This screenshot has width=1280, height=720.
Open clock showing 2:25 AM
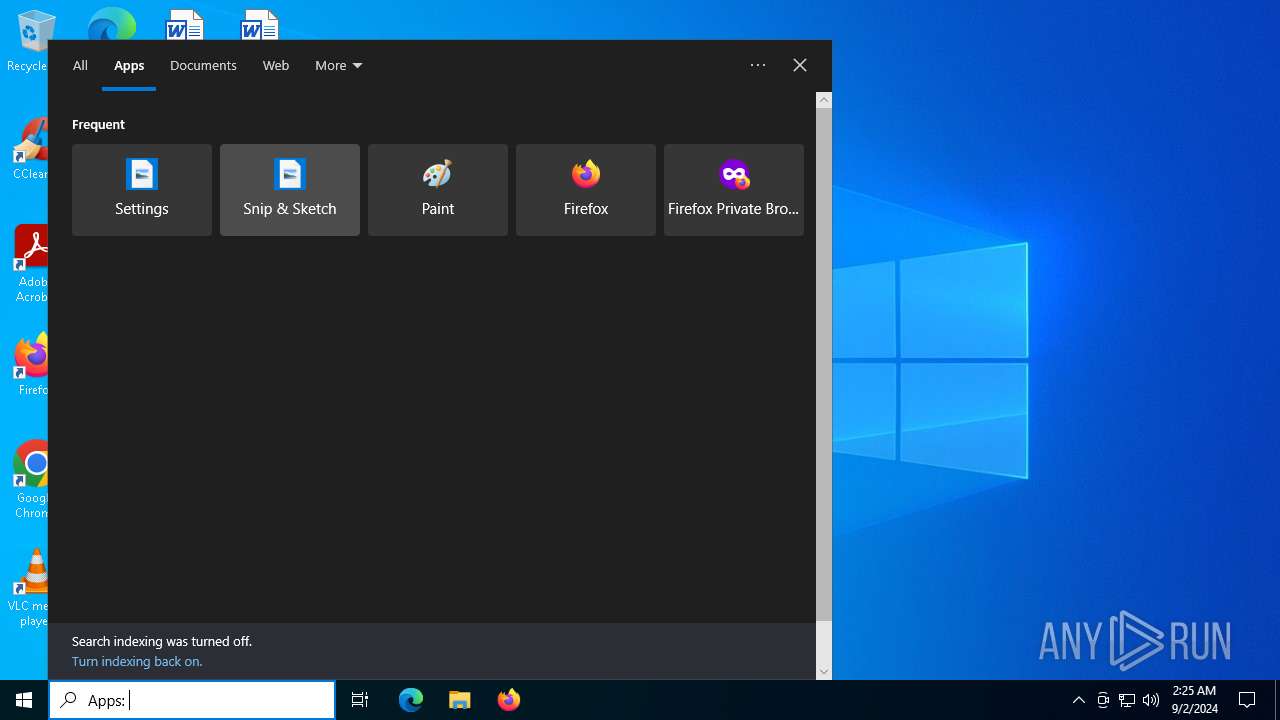1194,700
